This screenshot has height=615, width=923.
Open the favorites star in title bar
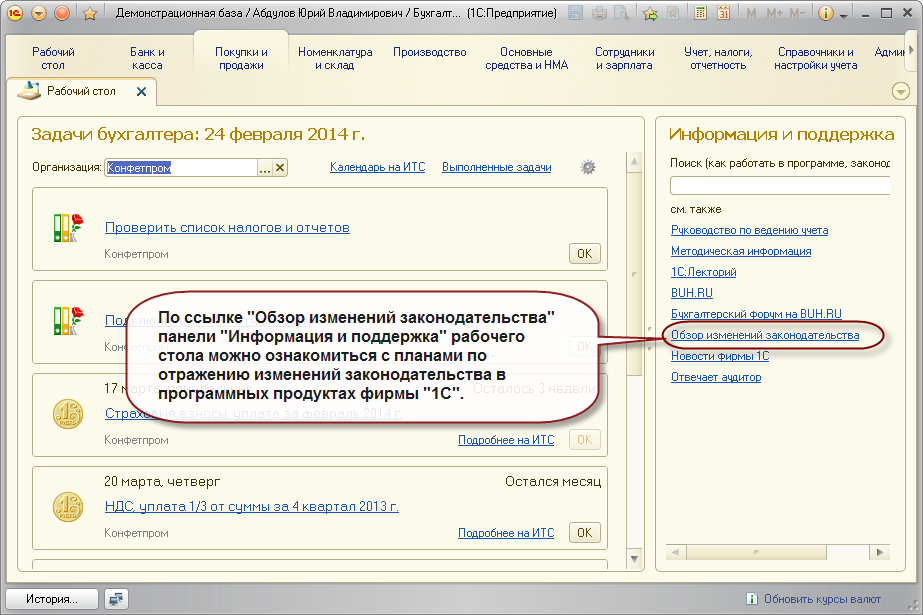coord(89,13)
